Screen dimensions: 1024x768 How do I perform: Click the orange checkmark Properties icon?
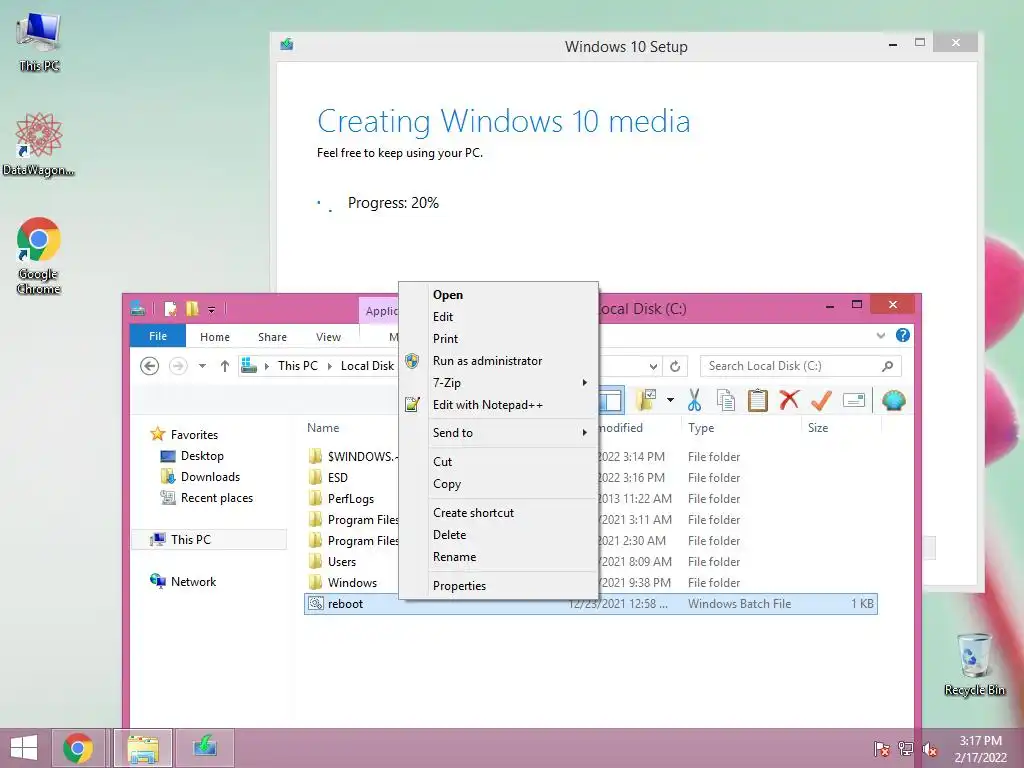(x=821, y=400)
